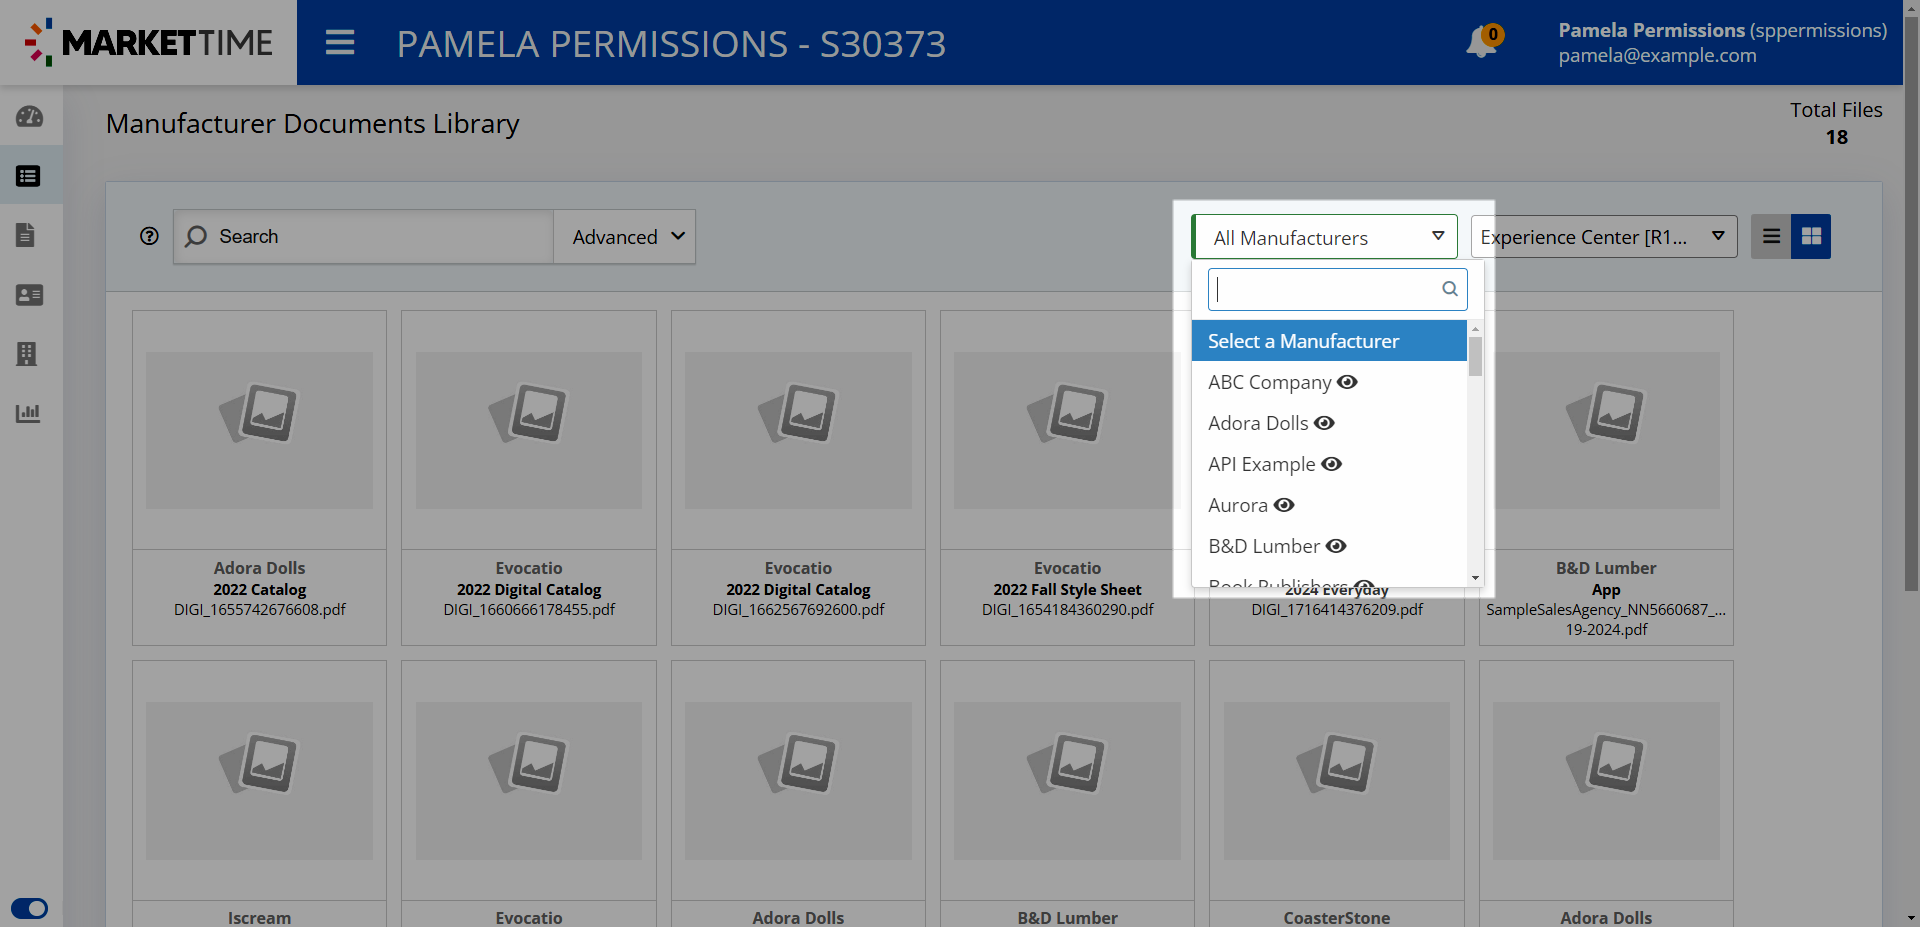Click the search help question mark icon
The image size is (1920, 927).
click(150, 236)
